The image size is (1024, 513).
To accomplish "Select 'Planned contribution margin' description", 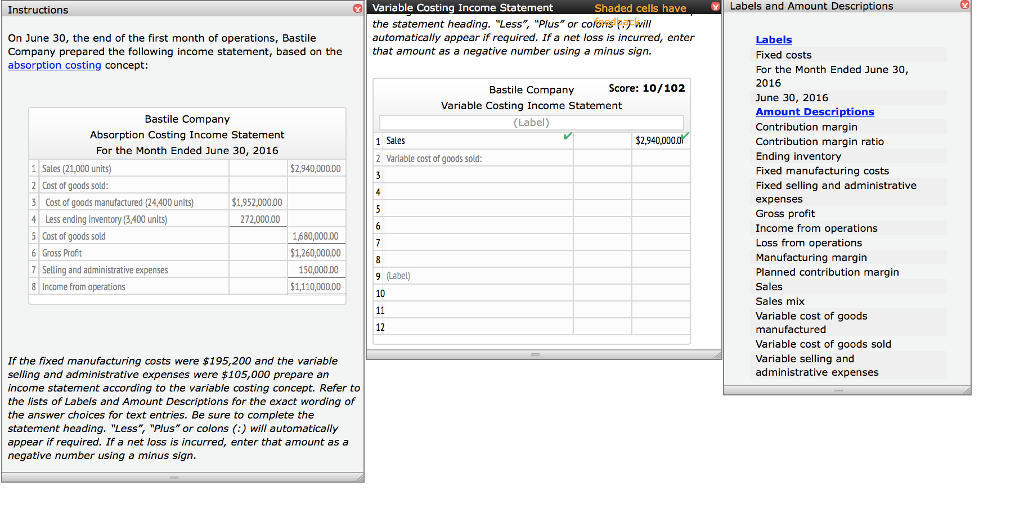I will pyautogui.click(x=827, y=272).
